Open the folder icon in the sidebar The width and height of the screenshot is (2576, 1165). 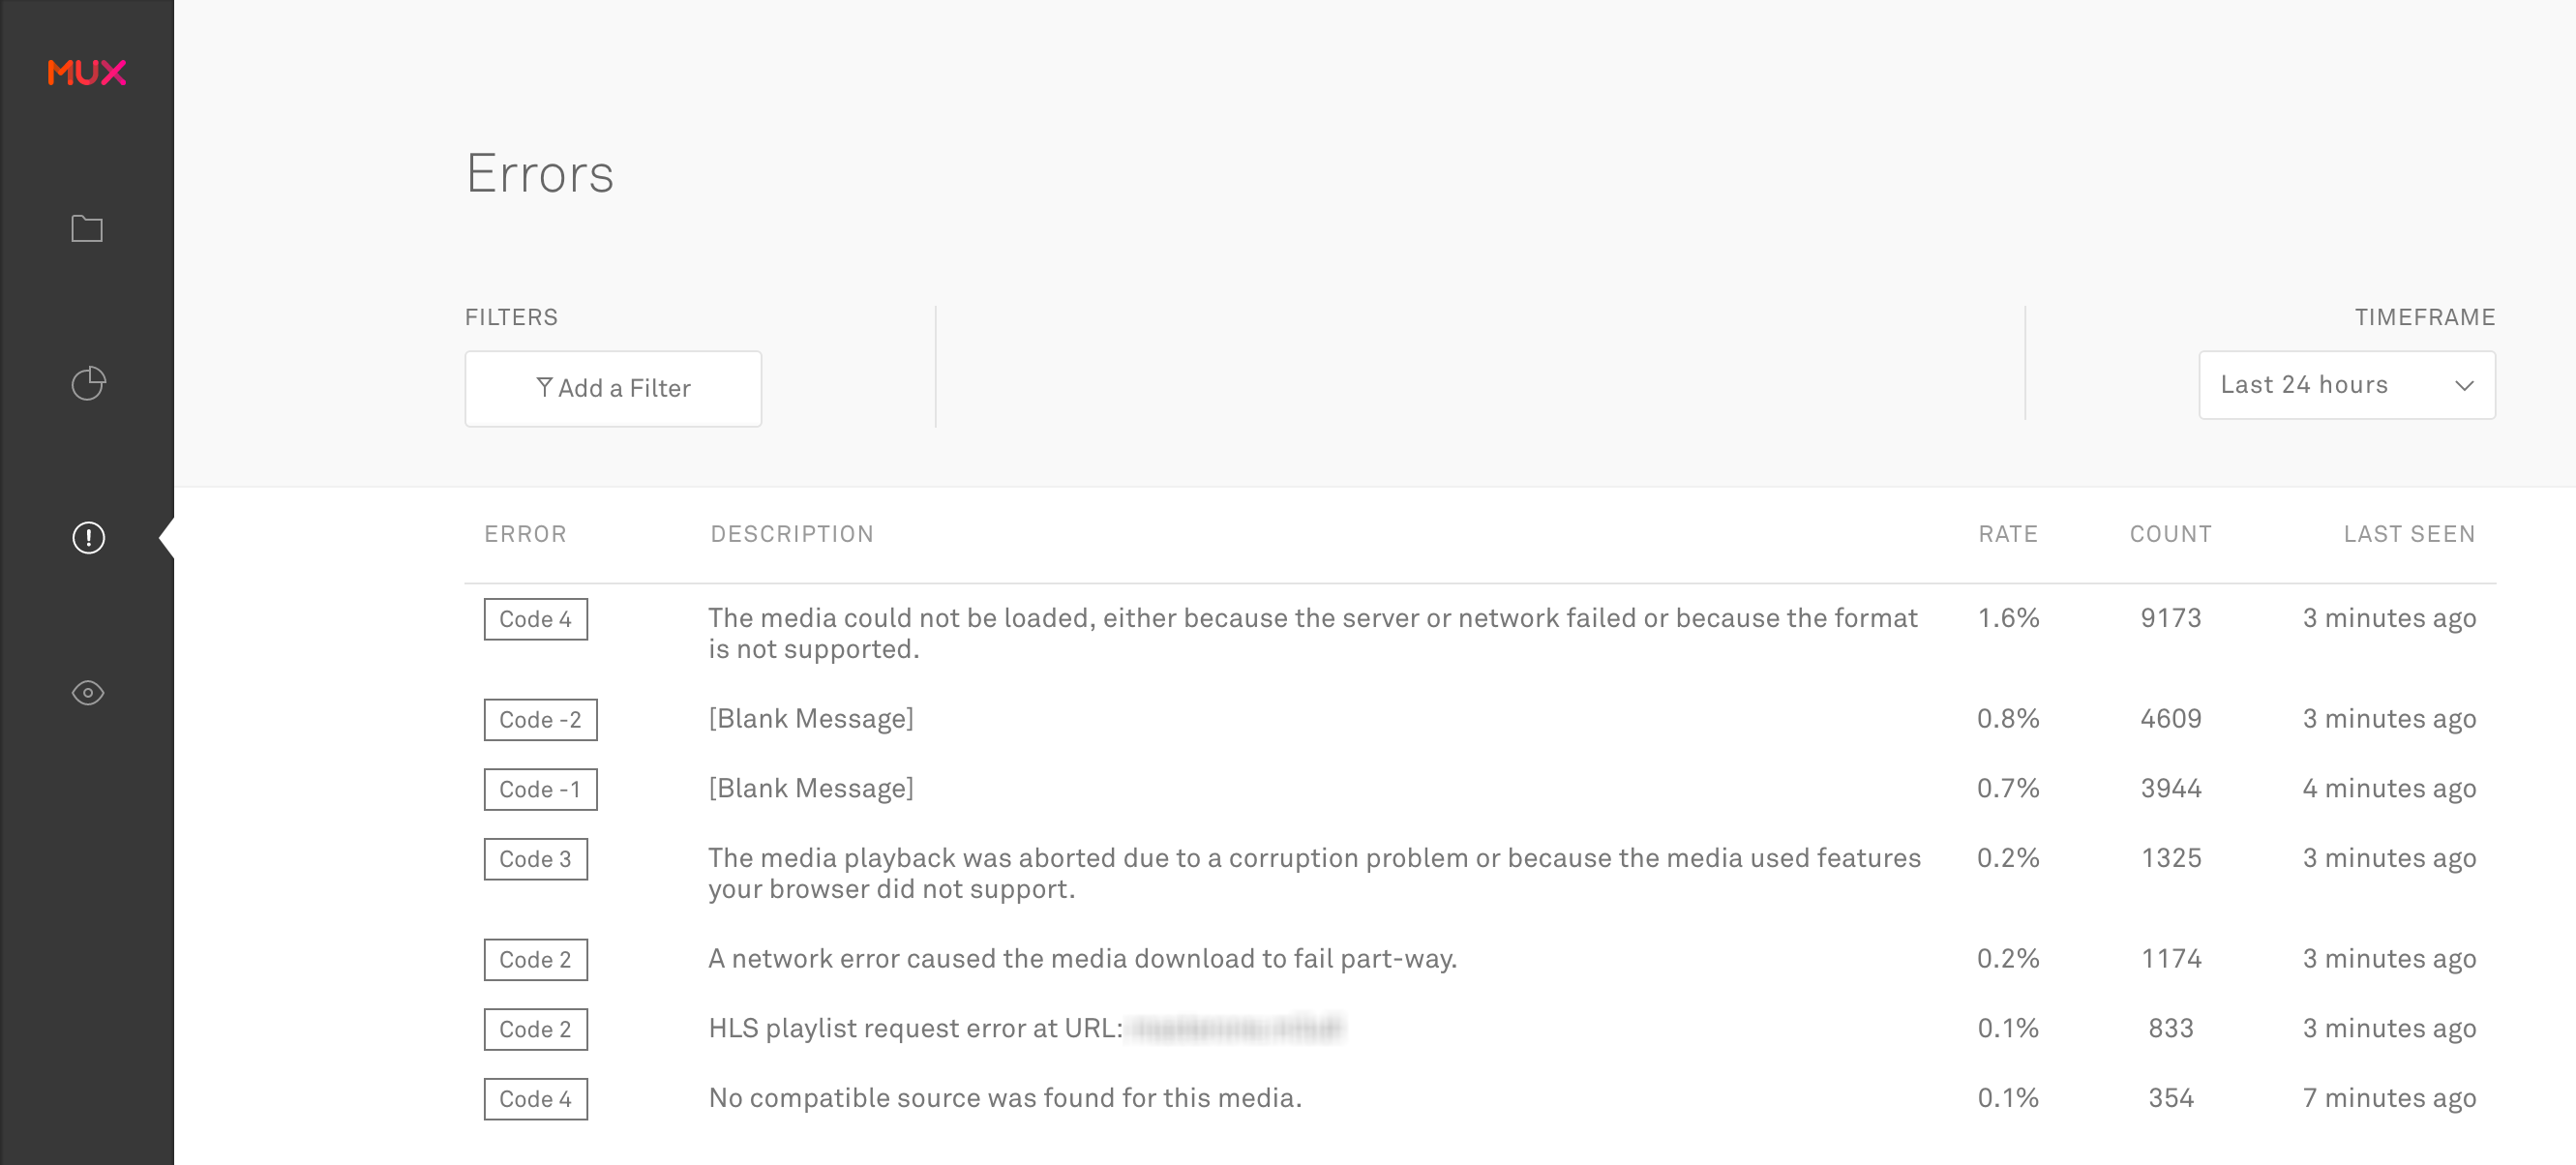tap(87, 229)
